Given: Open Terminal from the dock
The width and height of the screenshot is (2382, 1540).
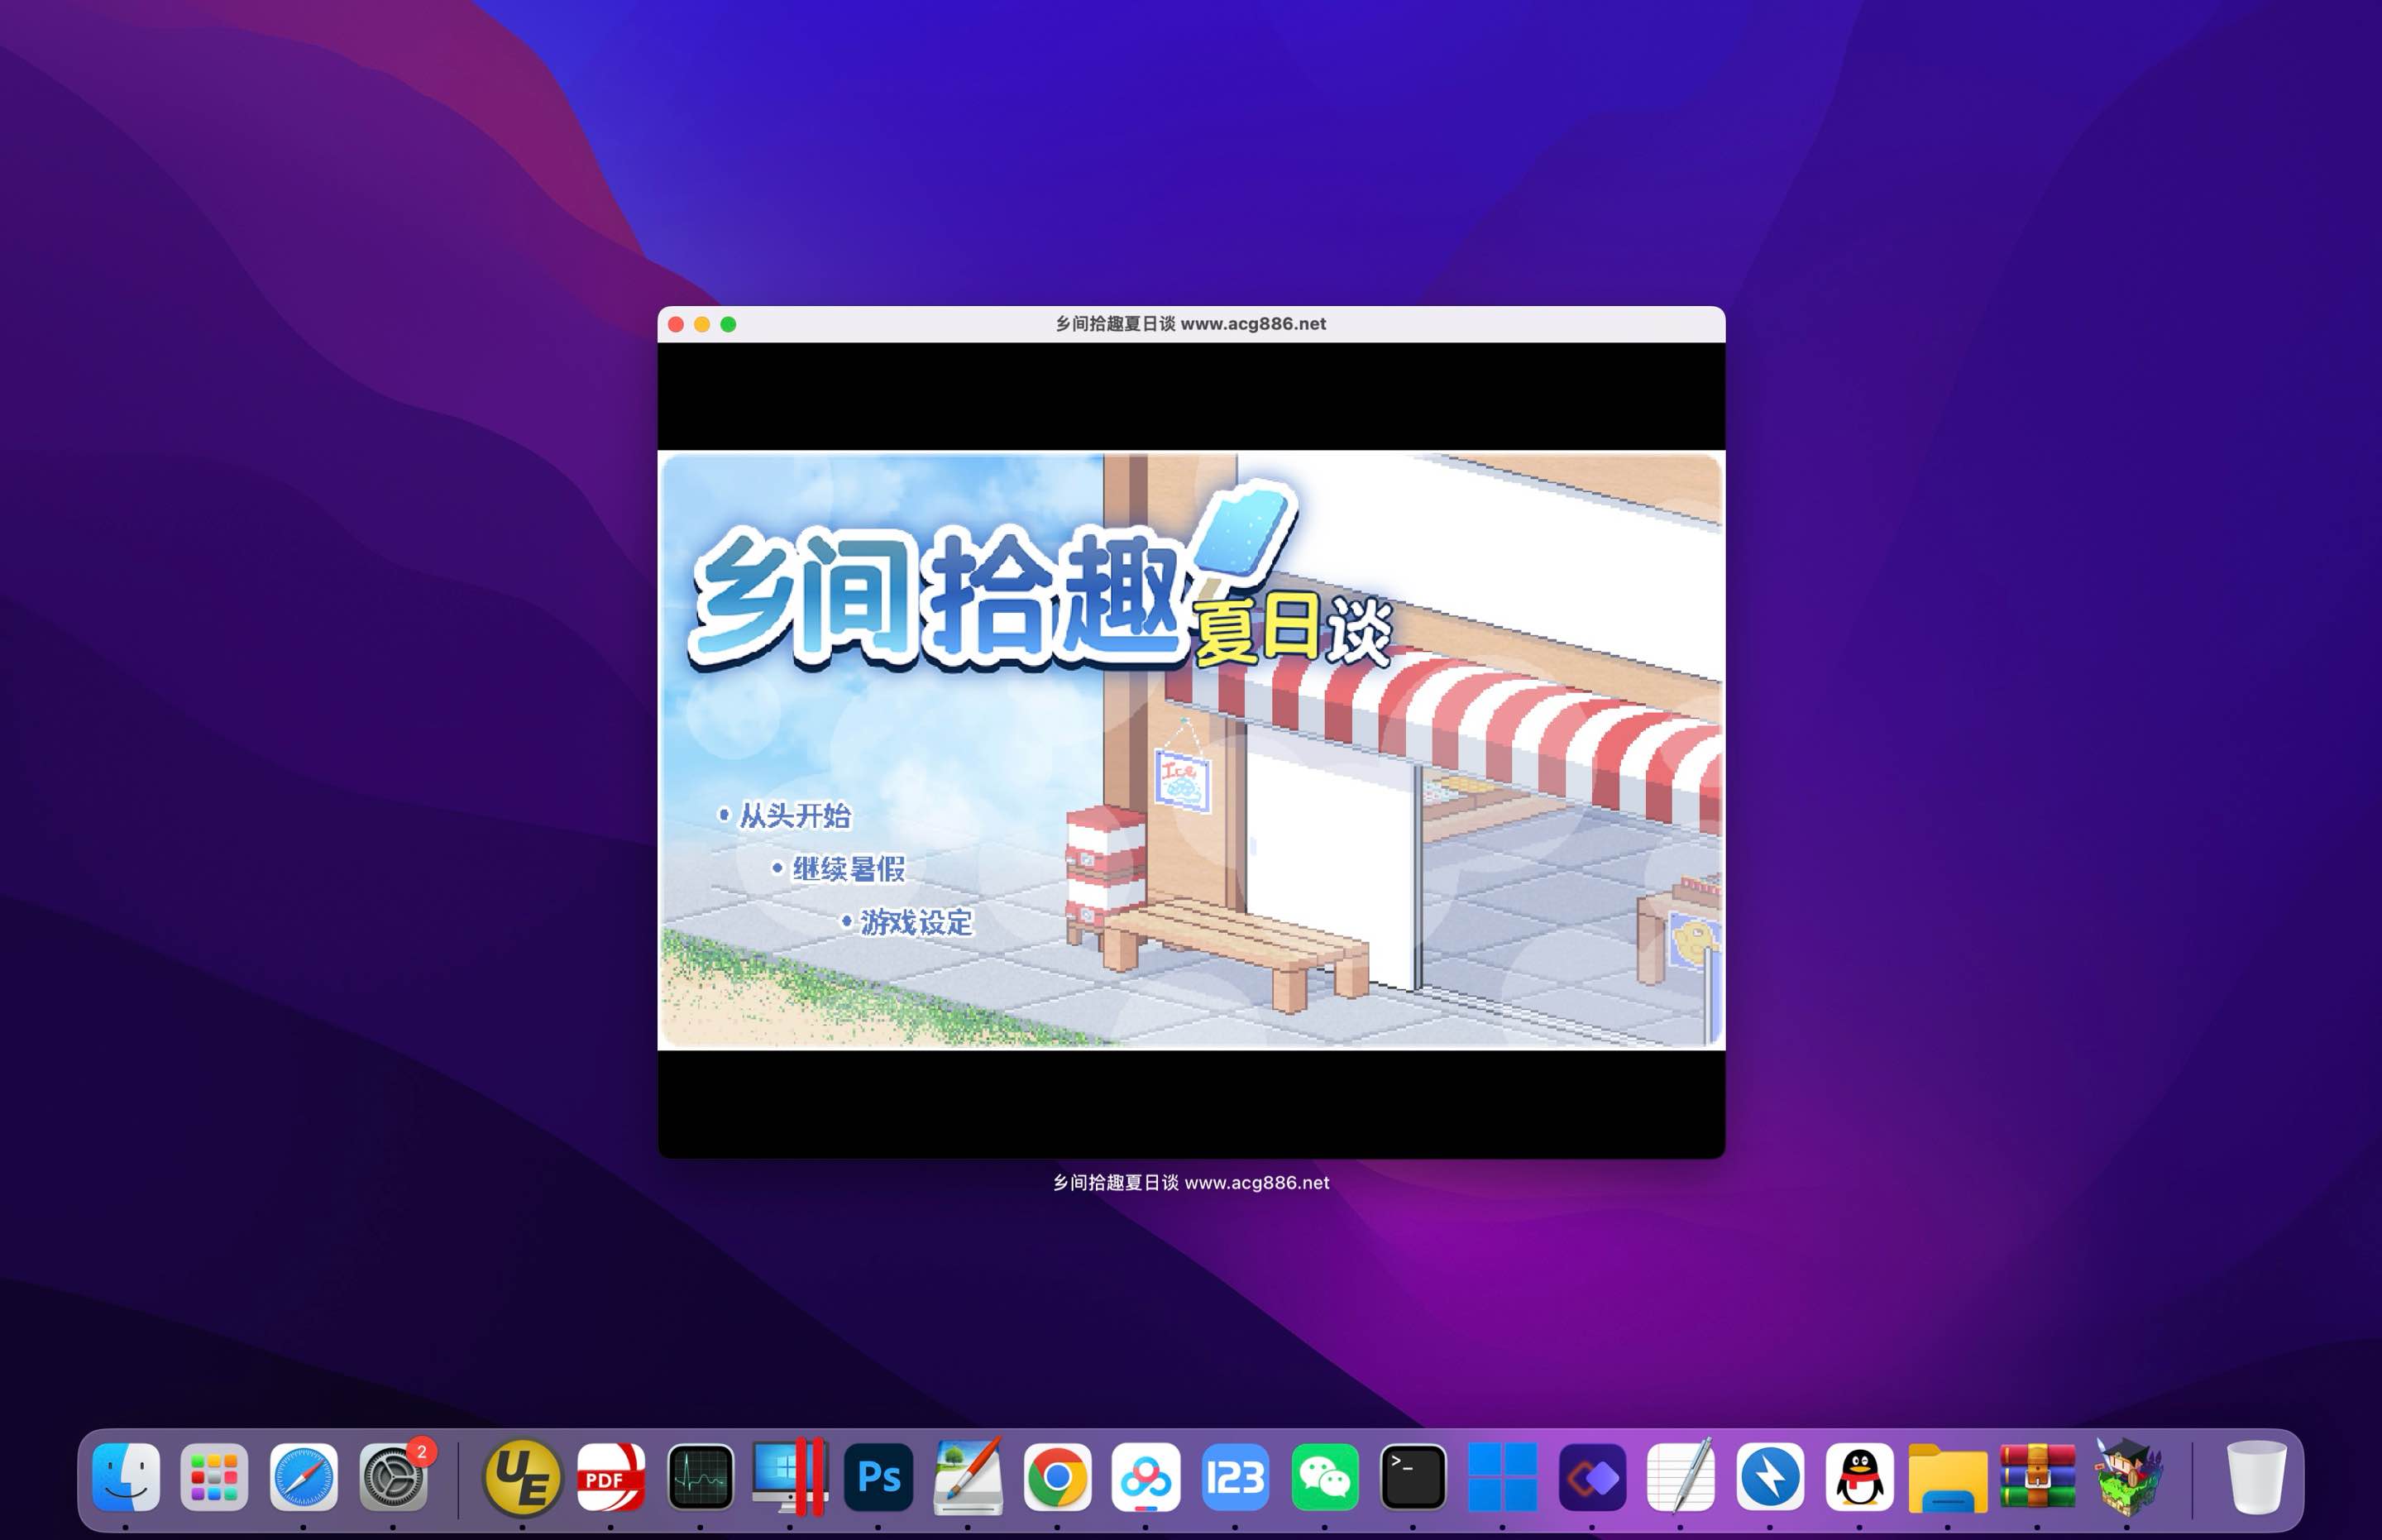Looking at the screenshot, I should pos(1413,1476).
